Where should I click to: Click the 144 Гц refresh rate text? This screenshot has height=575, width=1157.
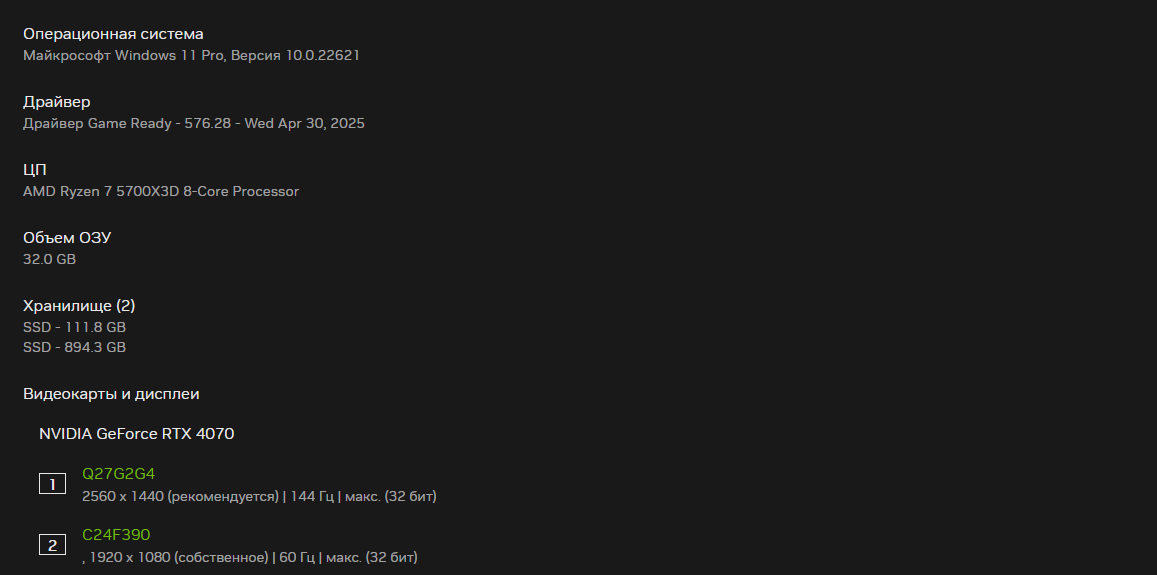(x=310, y=497)
